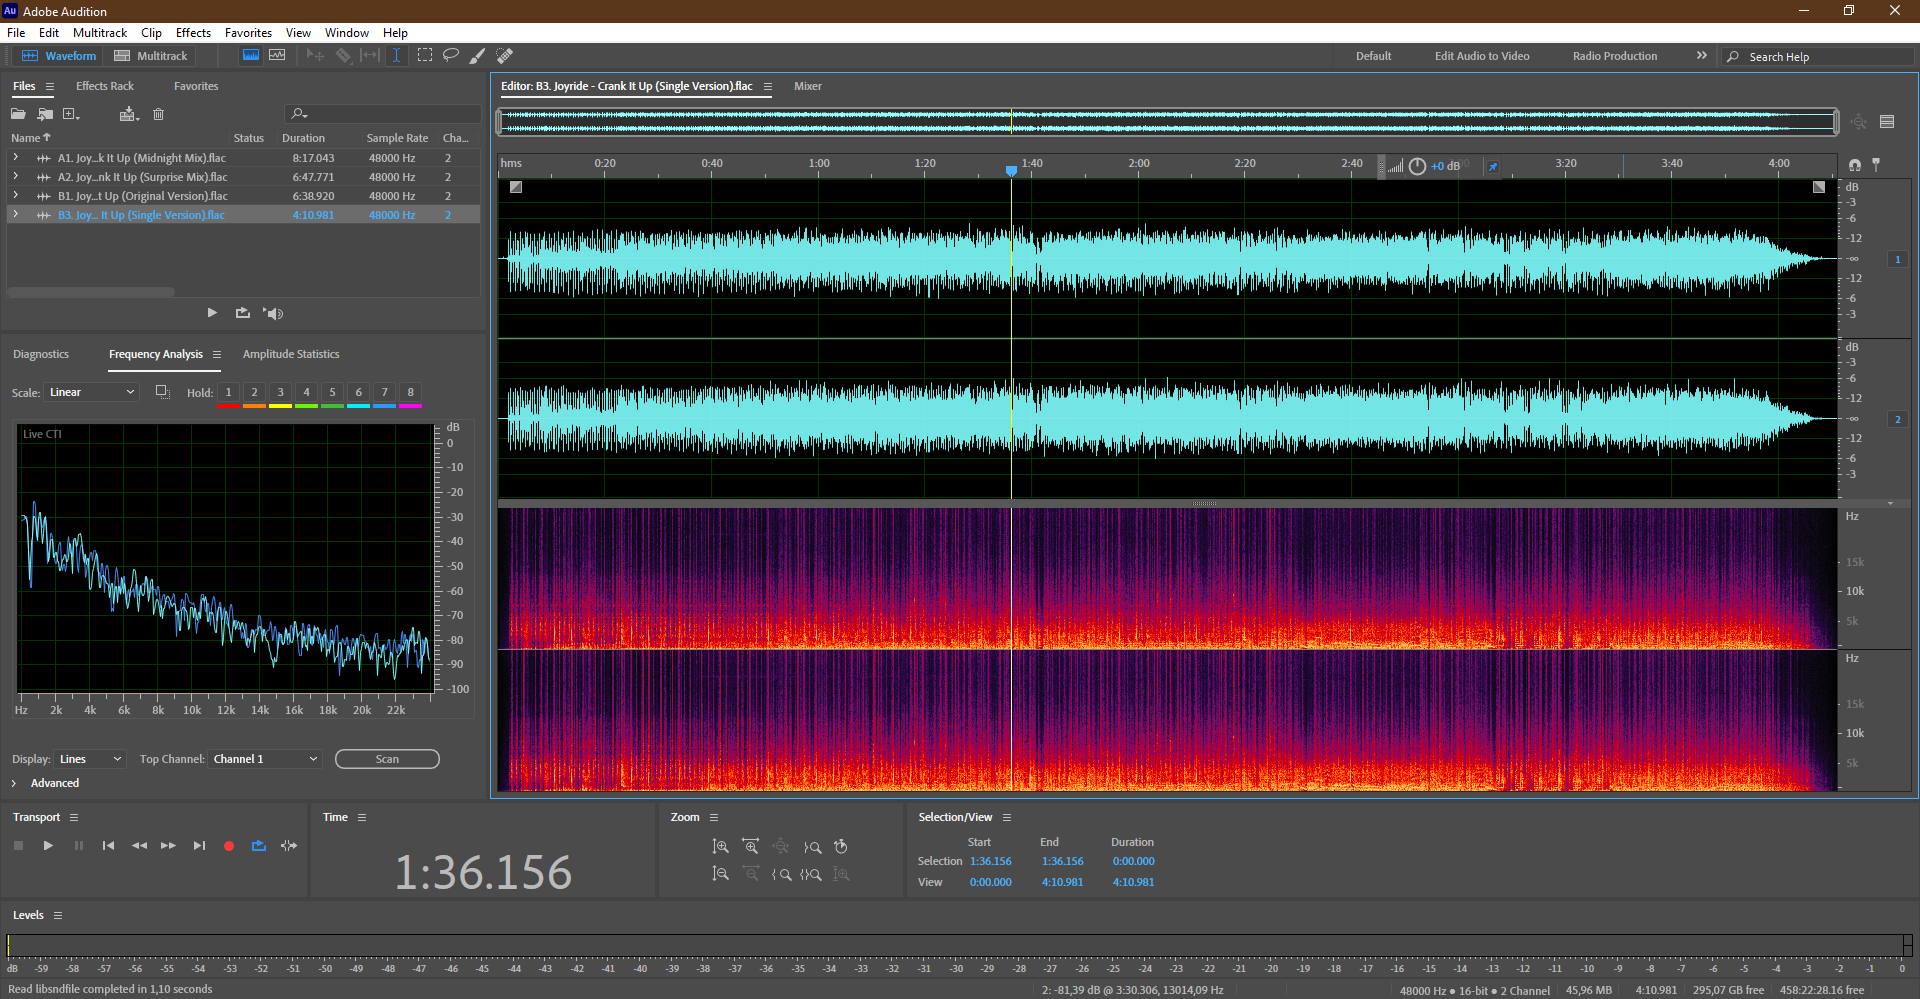Delete selected file with the trash icon
Image resolution: width=1920 pixels, height=999 pixels.
pyautogui.click(x=158, y=114)
